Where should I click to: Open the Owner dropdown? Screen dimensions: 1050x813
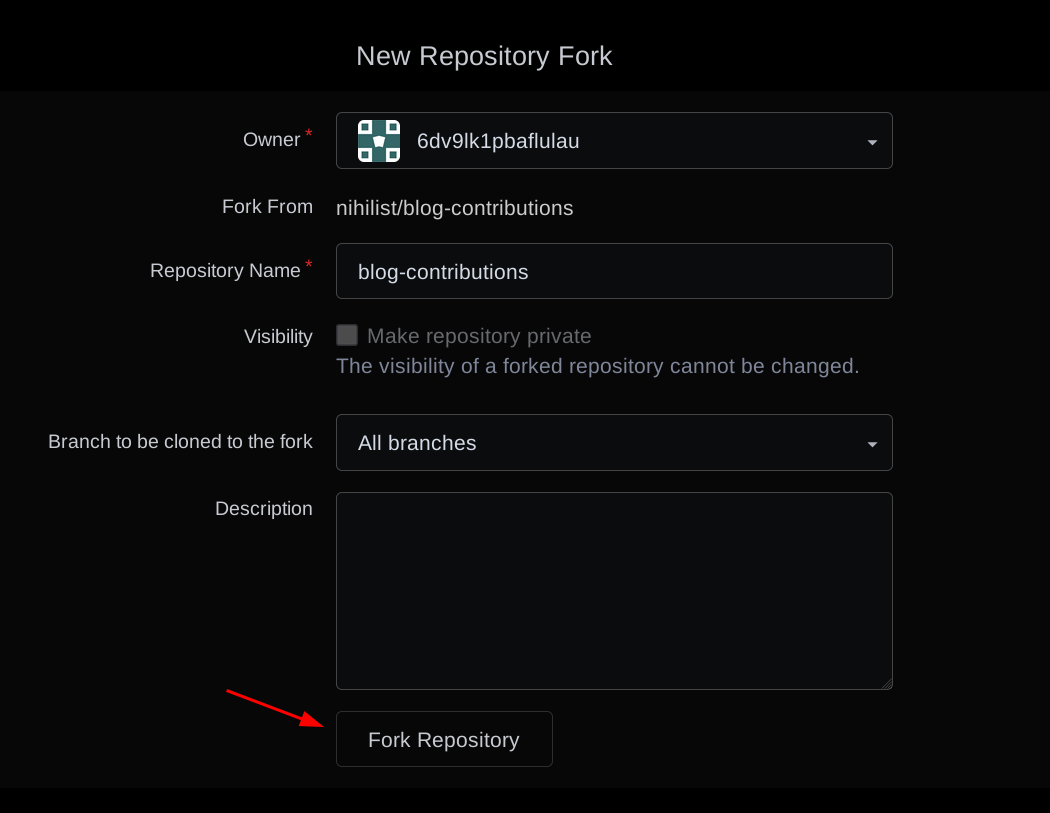coord(614,141)
